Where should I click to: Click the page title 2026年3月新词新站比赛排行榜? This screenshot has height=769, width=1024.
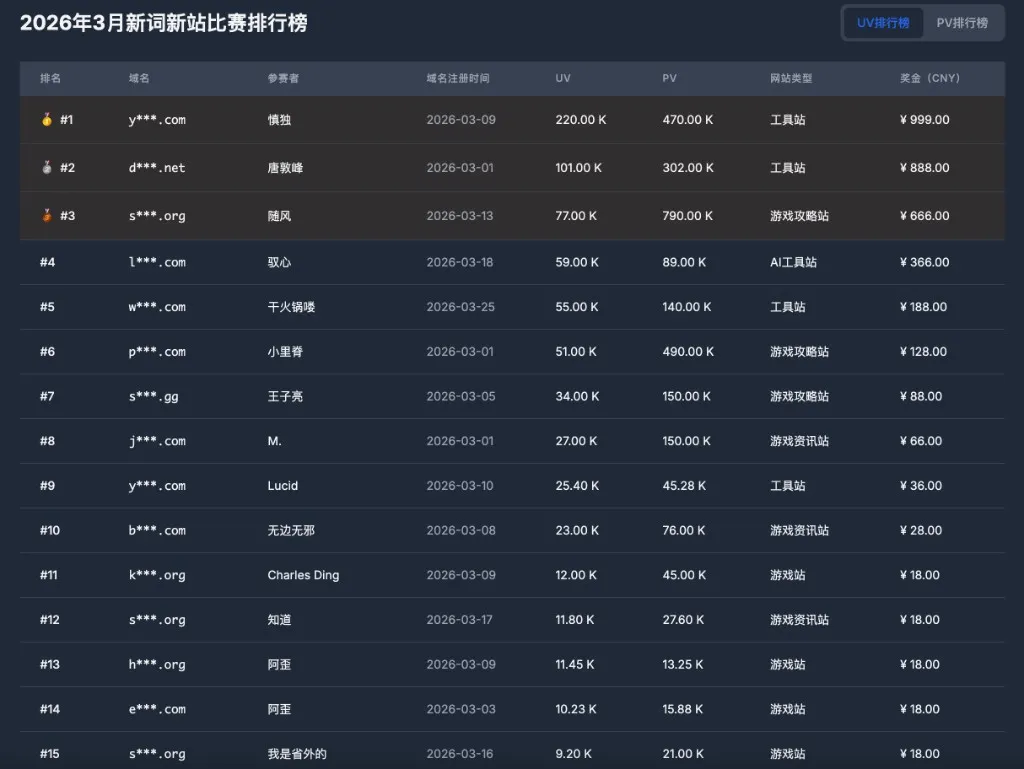point(164,23)
